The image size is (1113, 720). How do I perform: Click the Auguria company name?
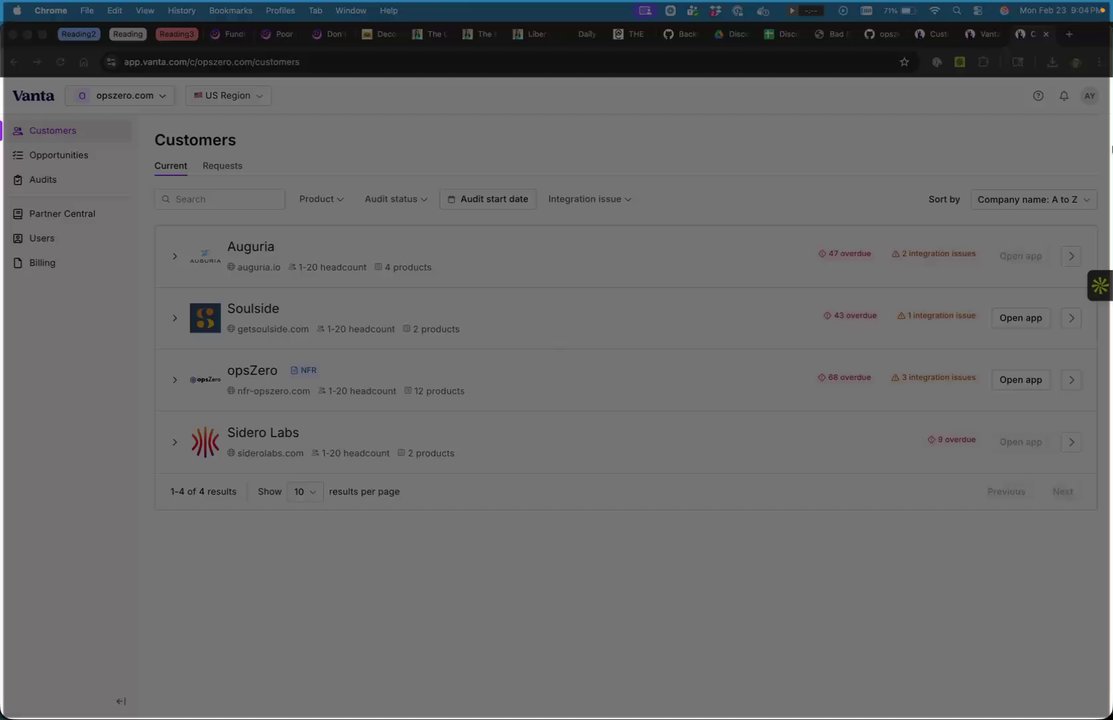tap(251, 247)
